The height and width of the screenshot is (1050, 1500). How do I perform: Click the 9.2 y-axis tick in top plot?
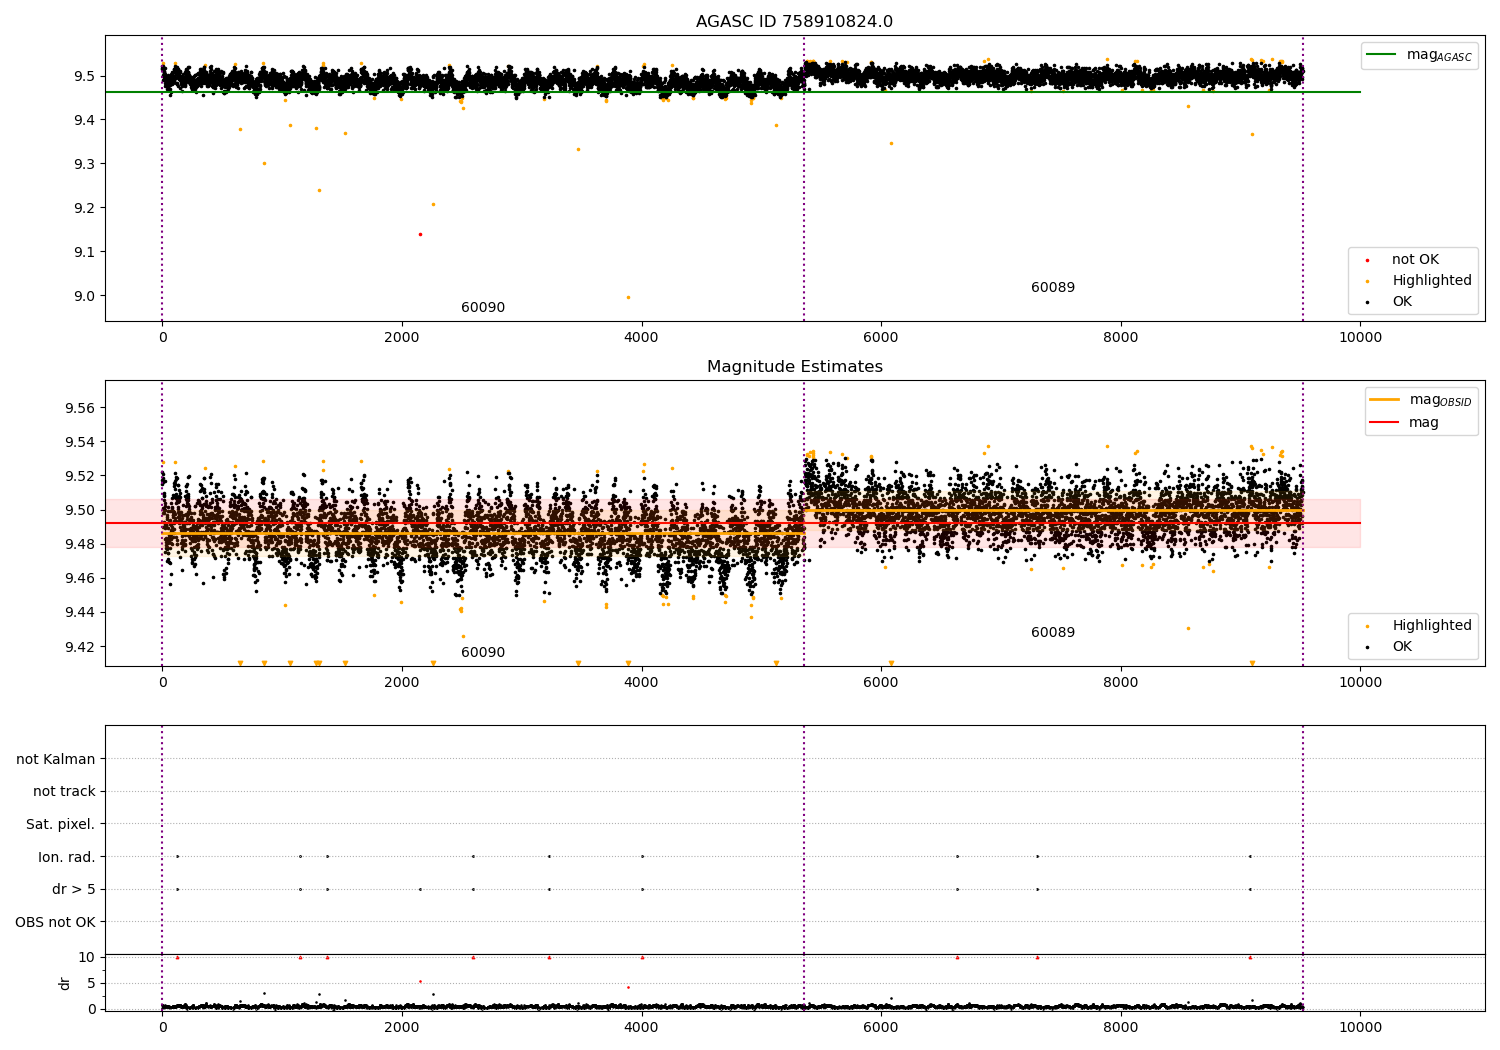84,209
